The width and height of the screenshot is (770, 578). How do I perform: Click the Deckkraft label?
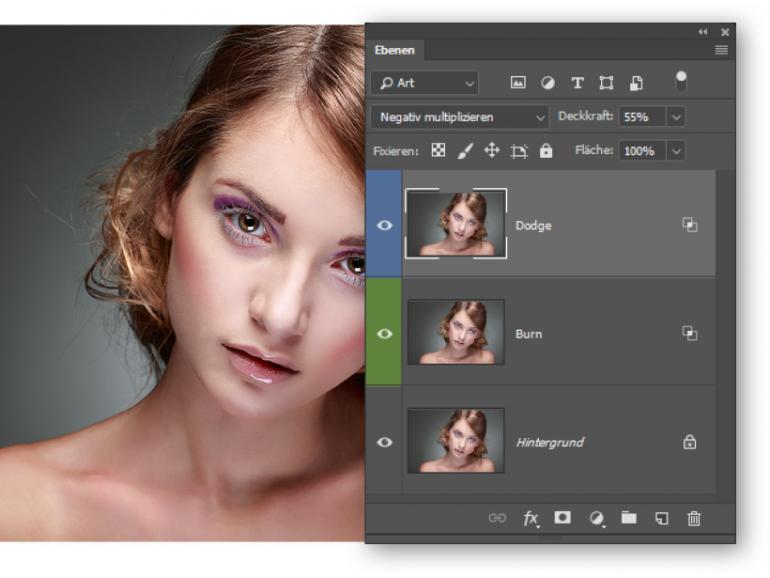click(x=585, y=116)
